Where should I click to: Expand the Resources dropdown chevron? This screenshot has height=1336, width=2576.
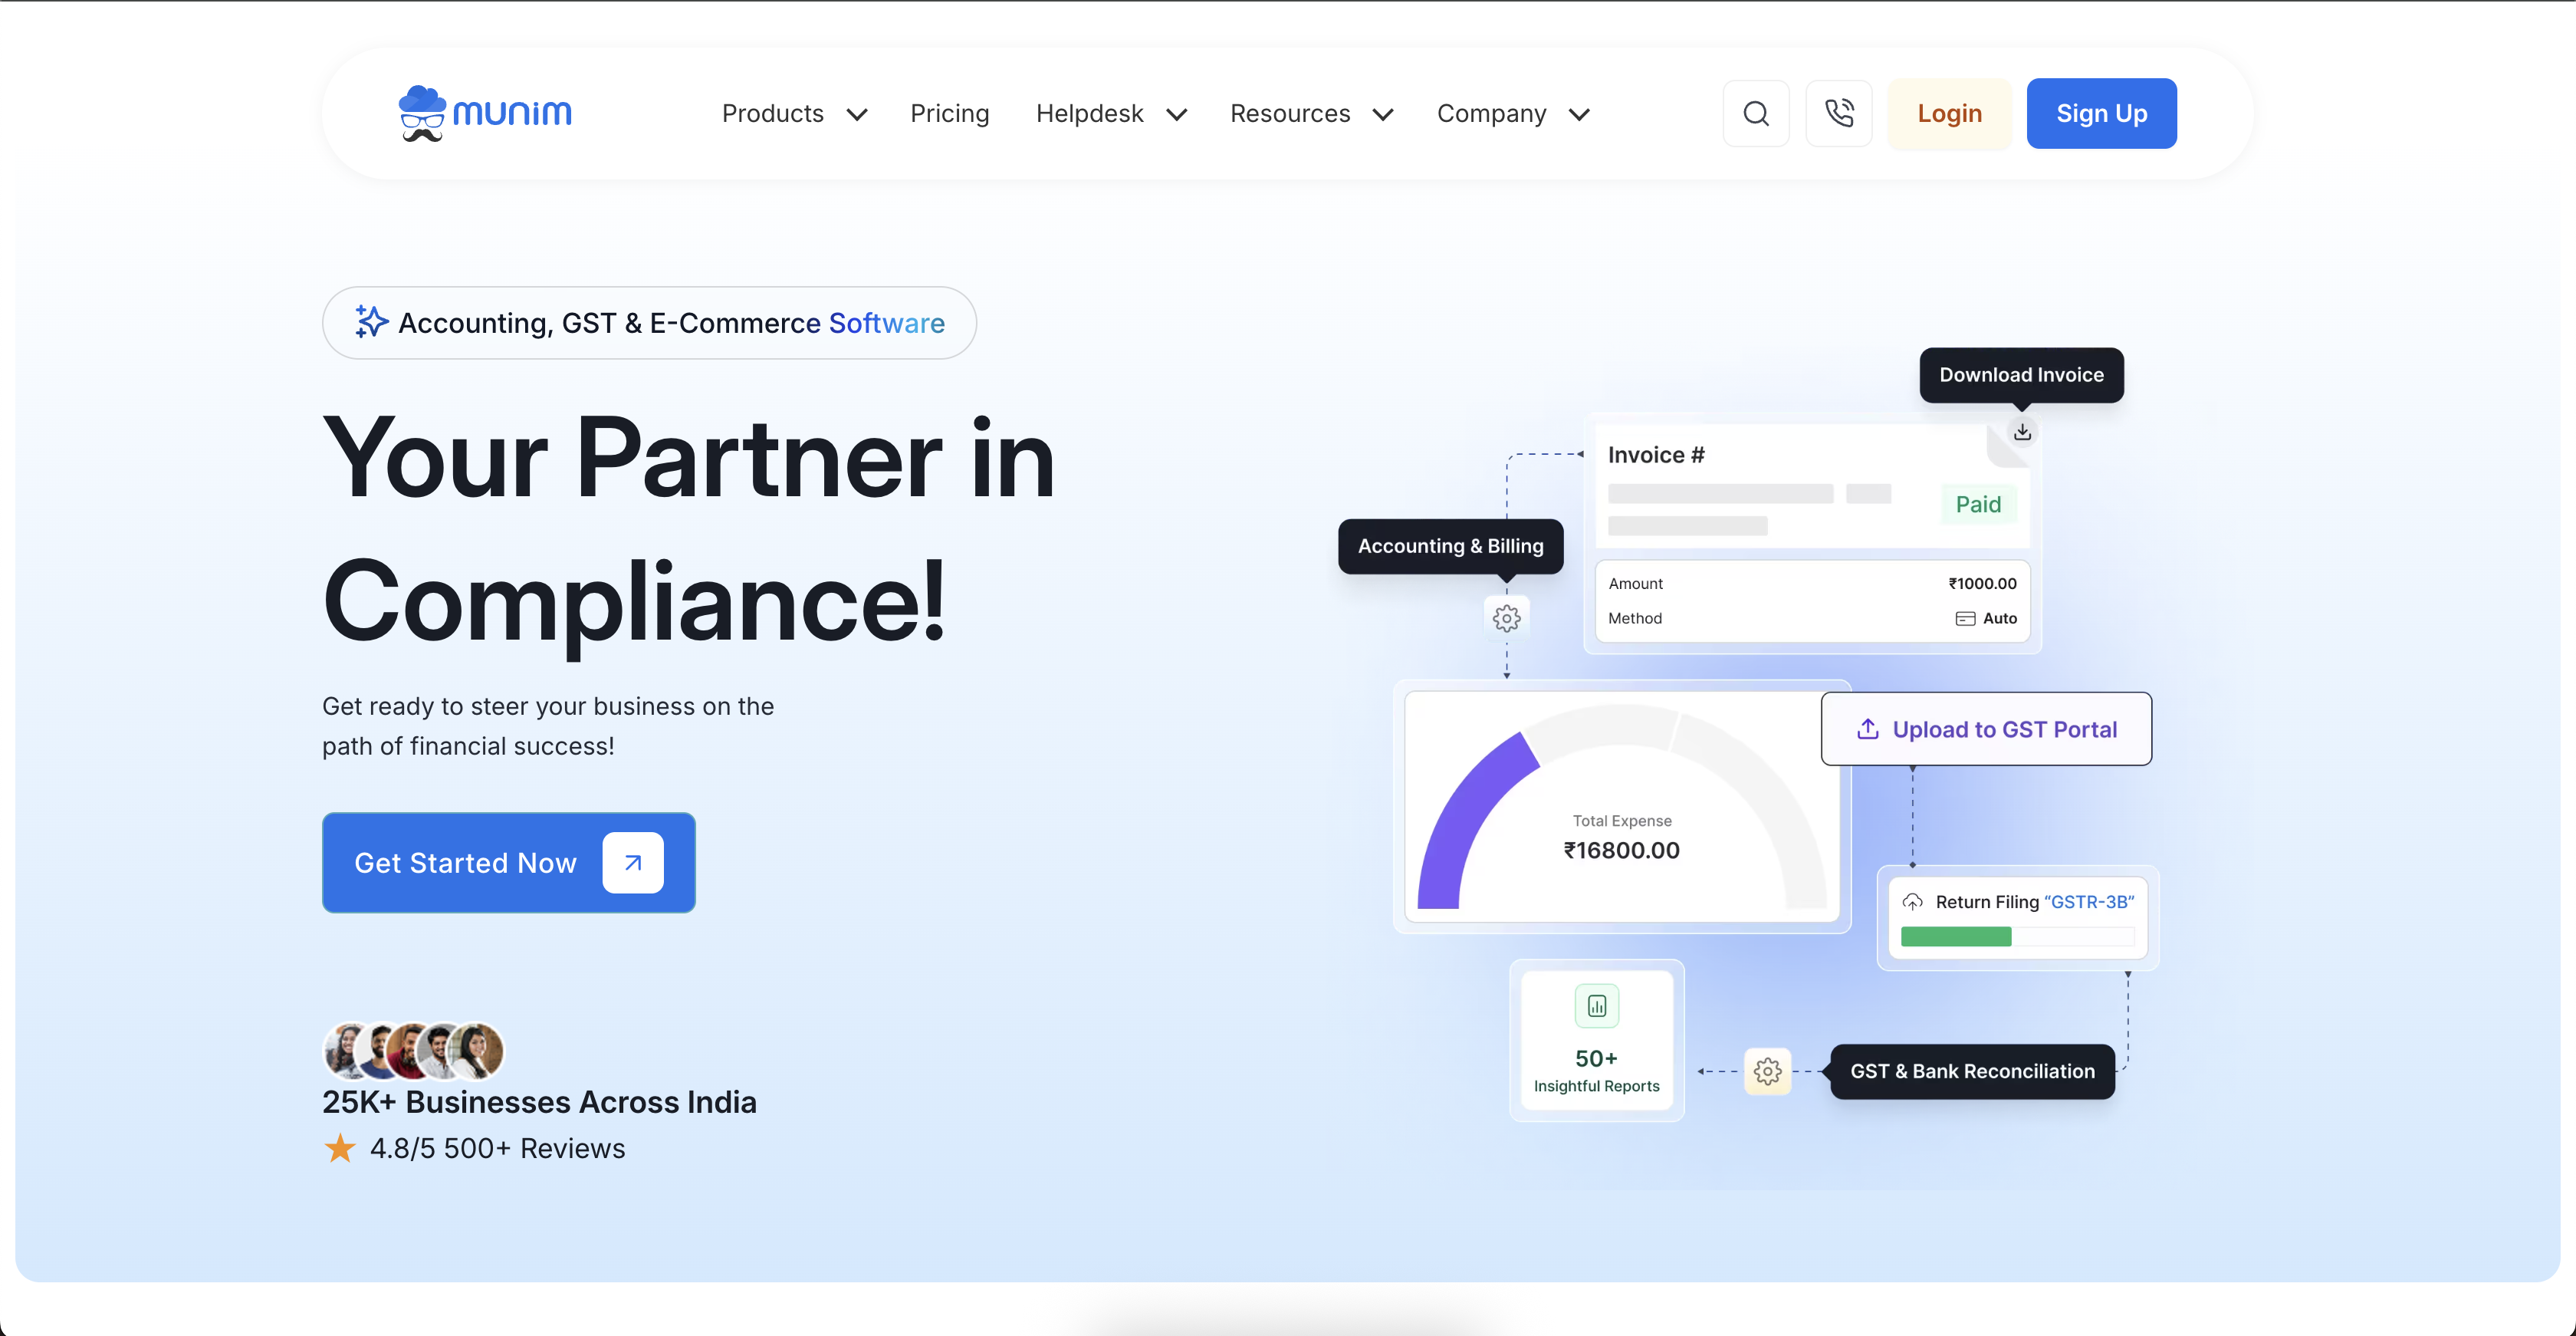pos(1382,115)
